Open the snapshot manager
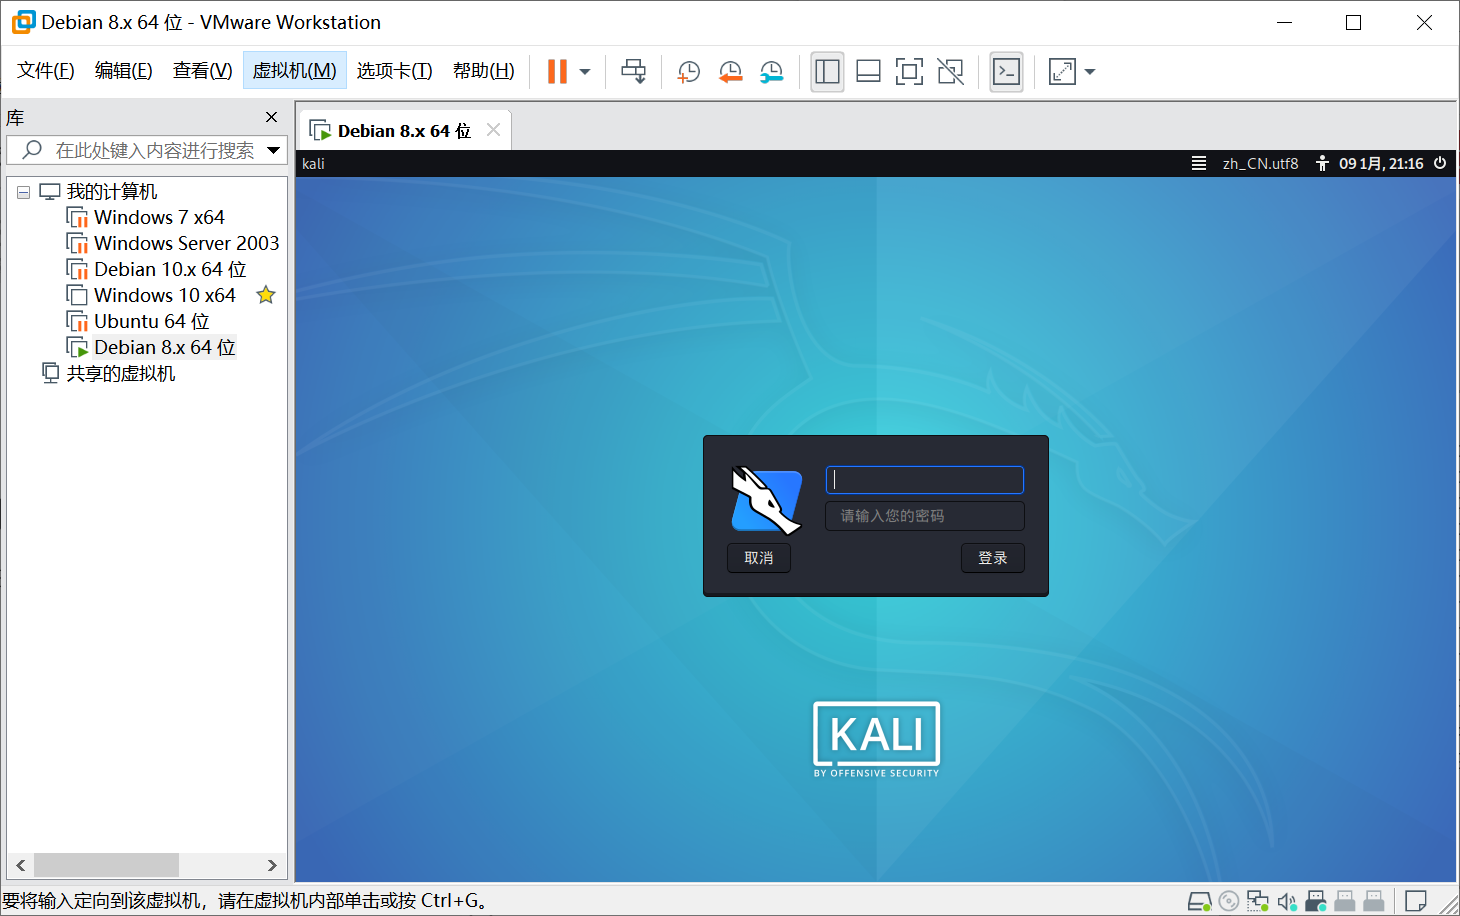This screenshot has width=1460, height=916. coord(772,71)
